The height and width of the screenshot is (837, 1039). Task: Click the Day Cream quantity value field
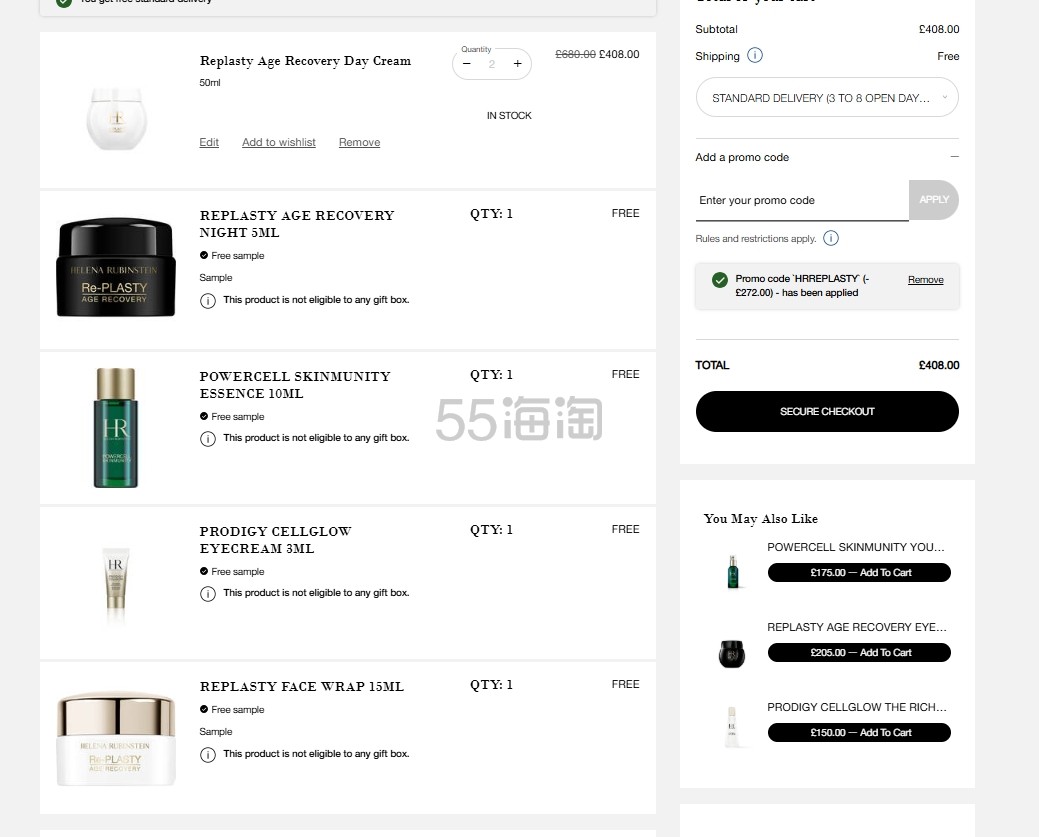point(492,64)
